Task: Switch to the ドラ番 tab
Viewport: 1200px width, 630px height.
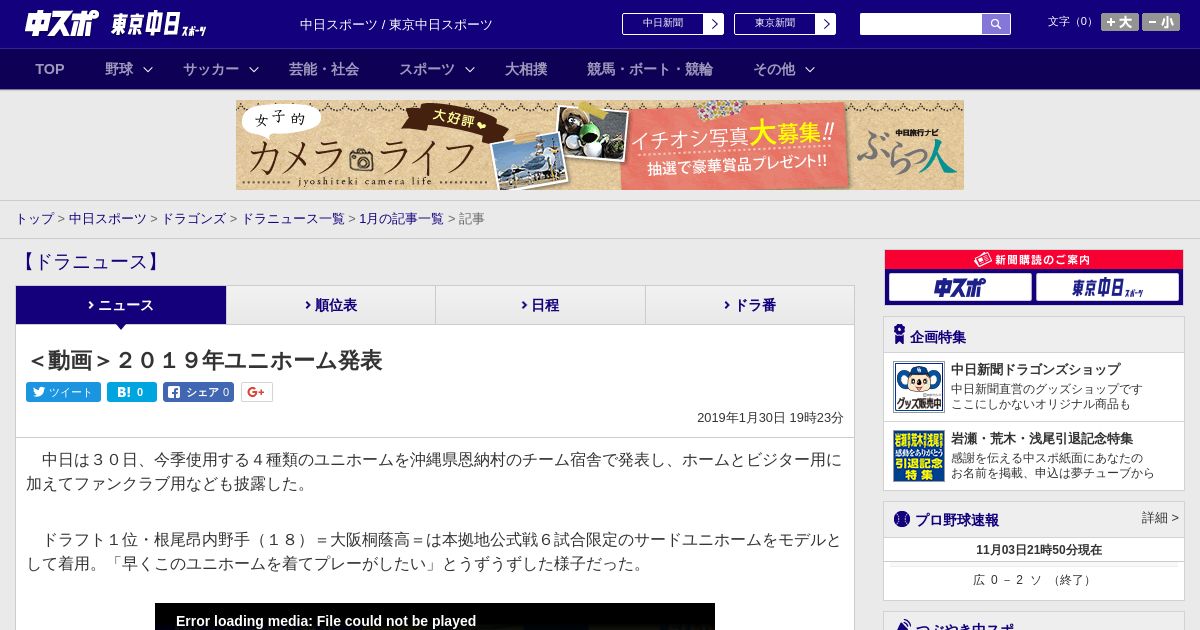Action: click(x=750, y=305)
